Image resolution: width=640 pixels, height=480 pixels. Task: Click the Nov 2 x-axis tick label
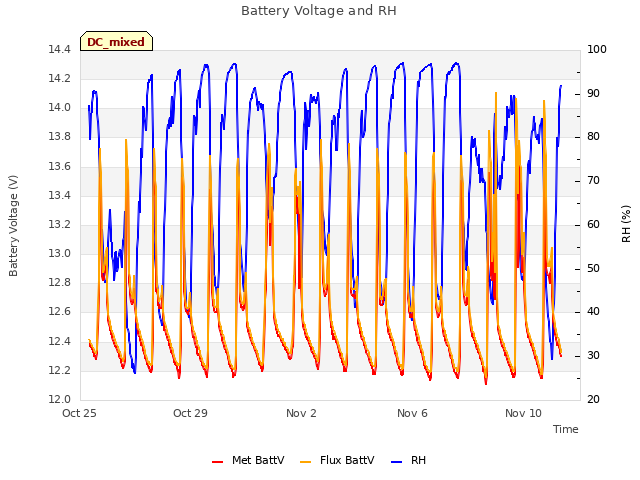[301, 413]
